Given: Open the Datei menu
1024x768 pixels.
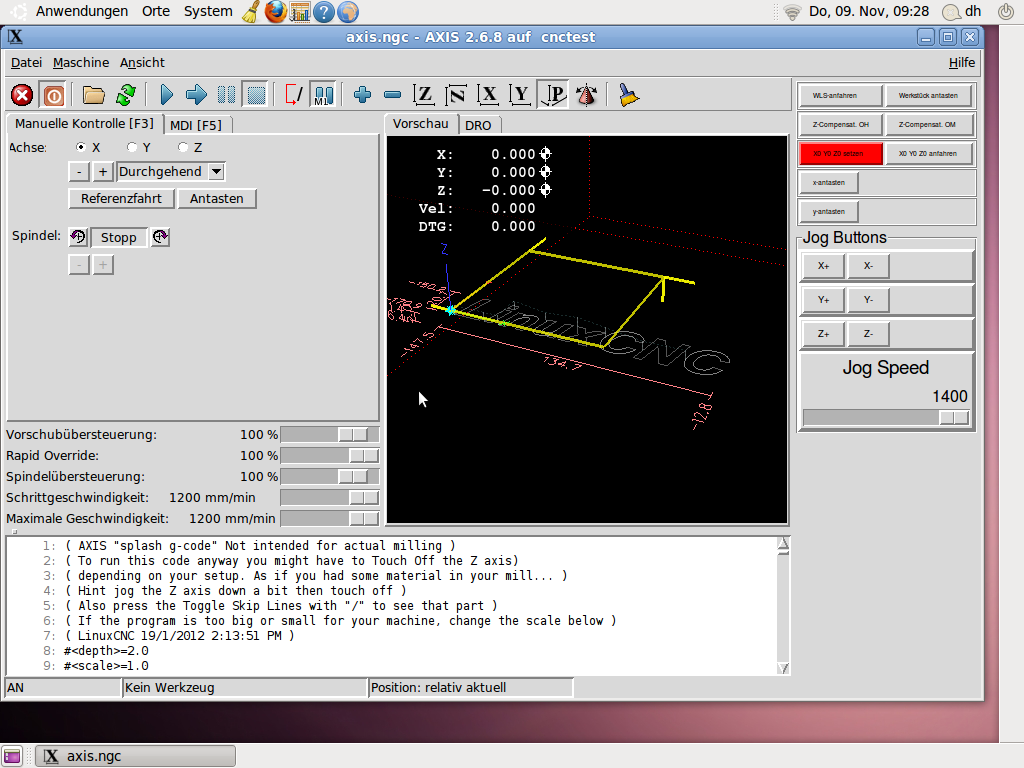Looking at the screenshot, I should point(26,63).
